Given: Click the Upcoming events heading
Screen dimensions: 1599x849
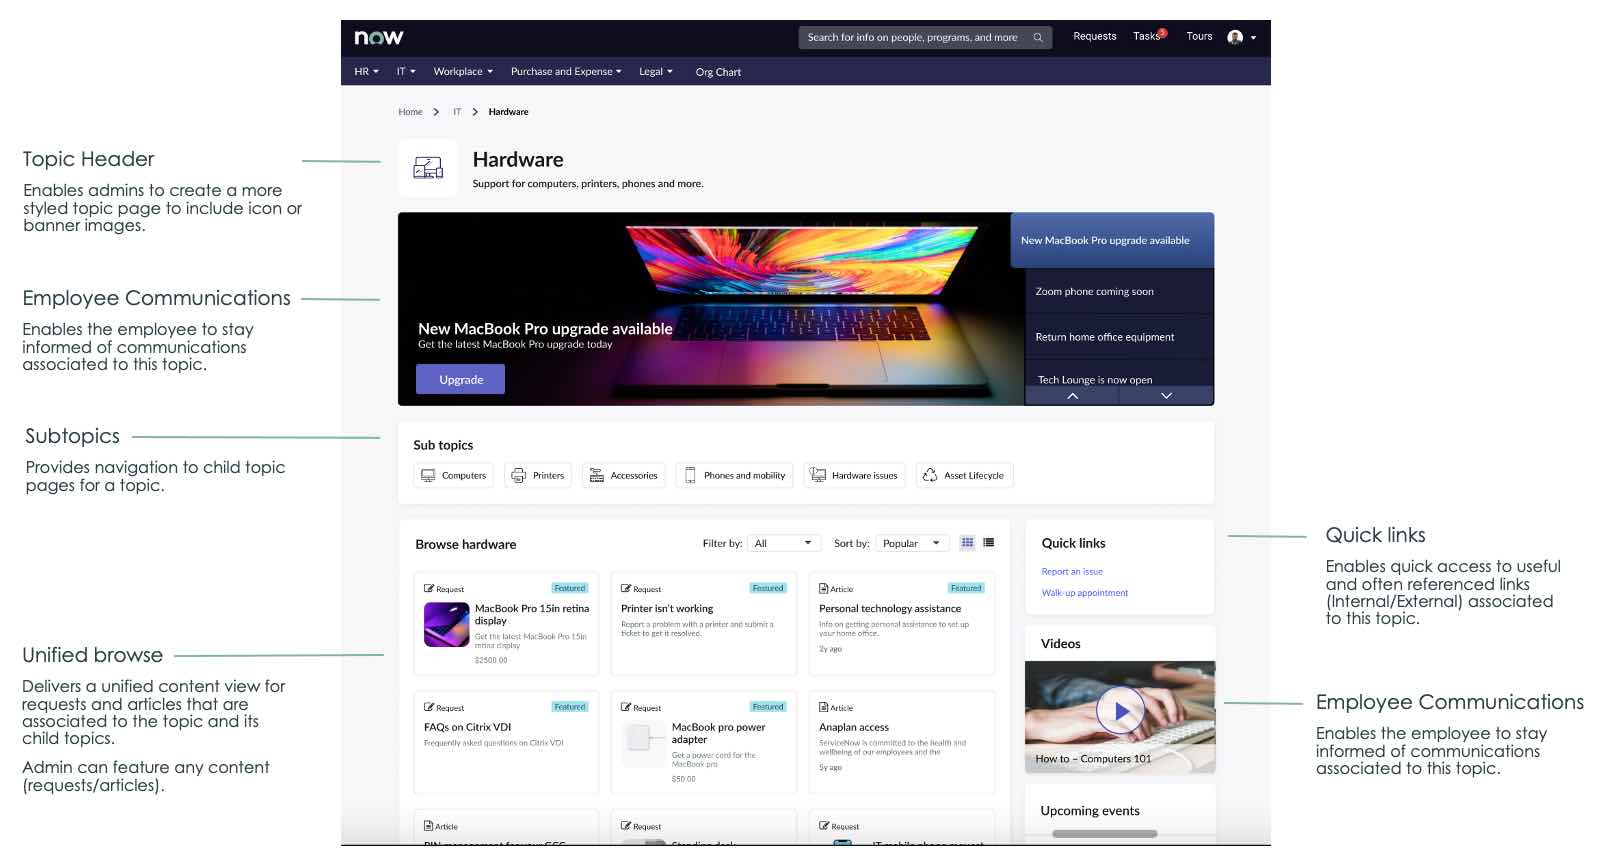Looking at the screenshot, I should 1090,811.
